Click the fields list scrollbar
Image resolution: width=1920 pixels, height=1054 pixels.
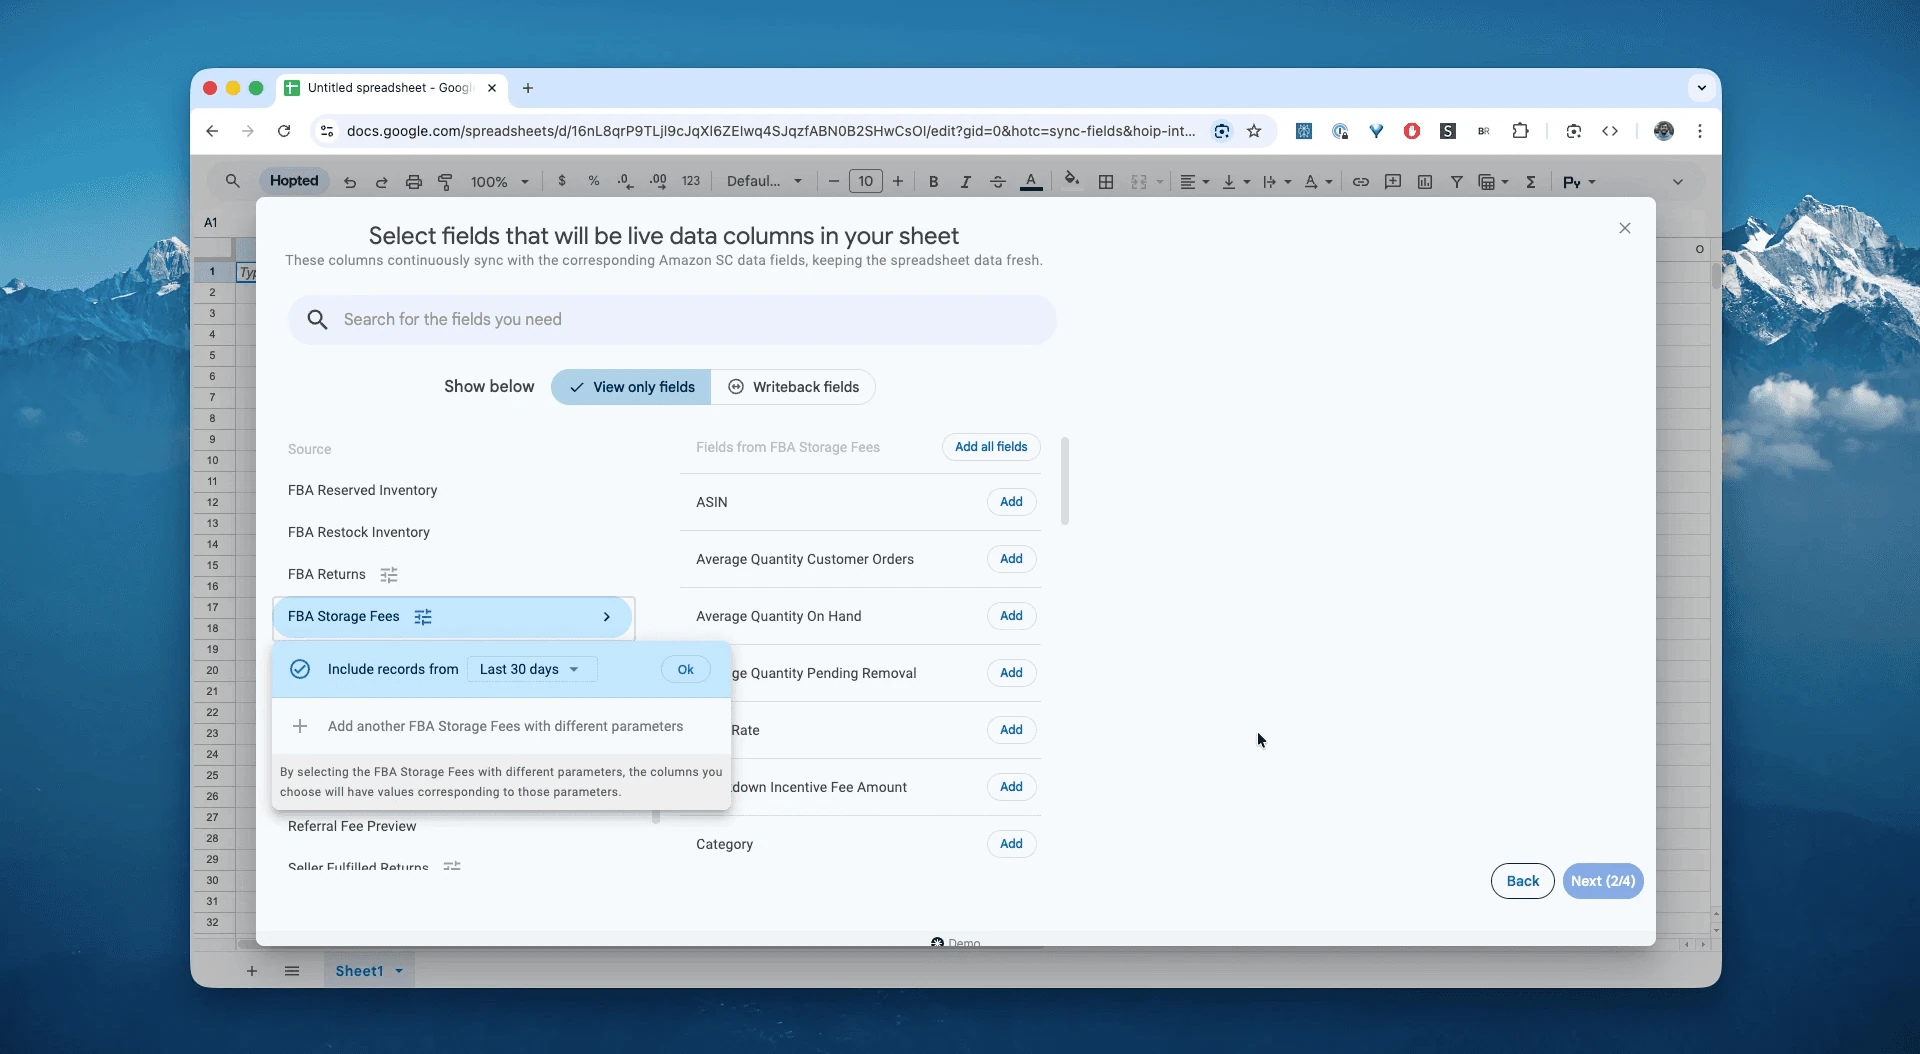pos(1065,481)
